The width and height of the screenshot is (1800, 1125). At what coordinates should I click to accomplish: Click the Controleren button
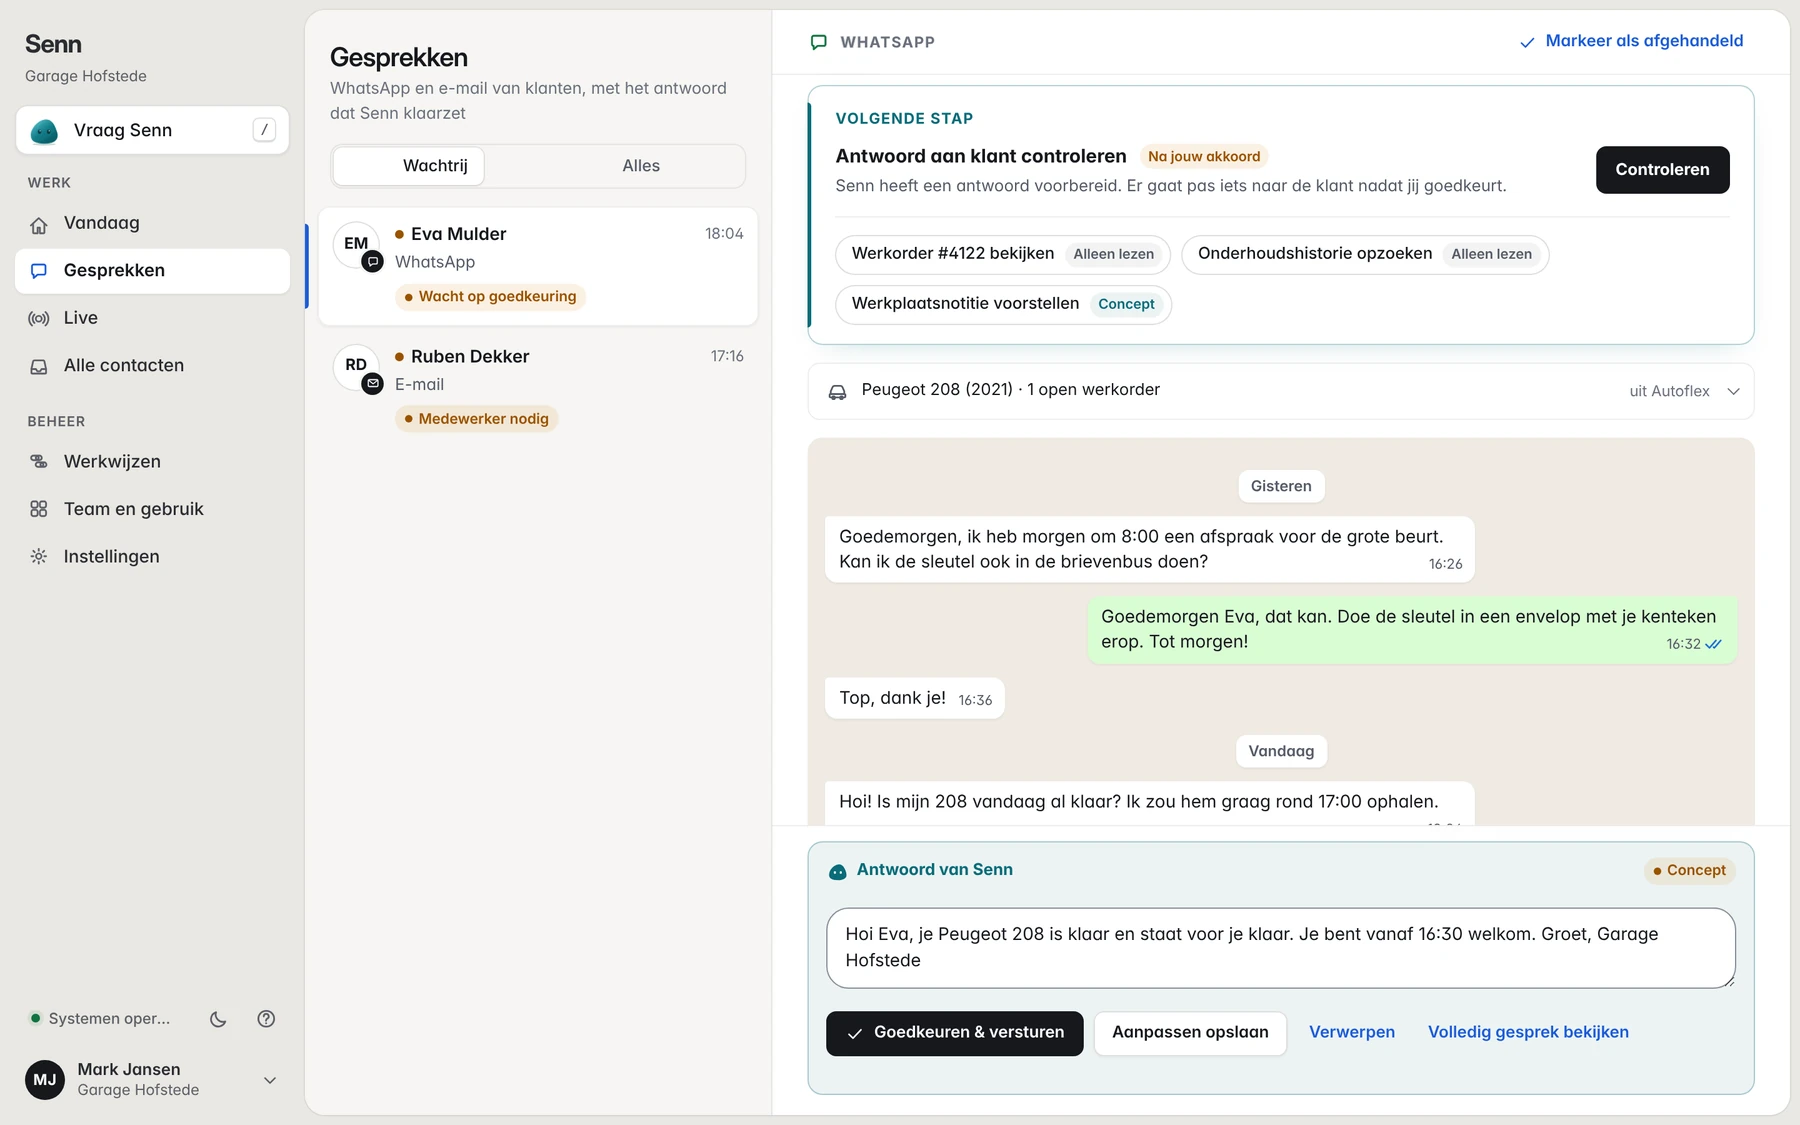pos(1662,170)
